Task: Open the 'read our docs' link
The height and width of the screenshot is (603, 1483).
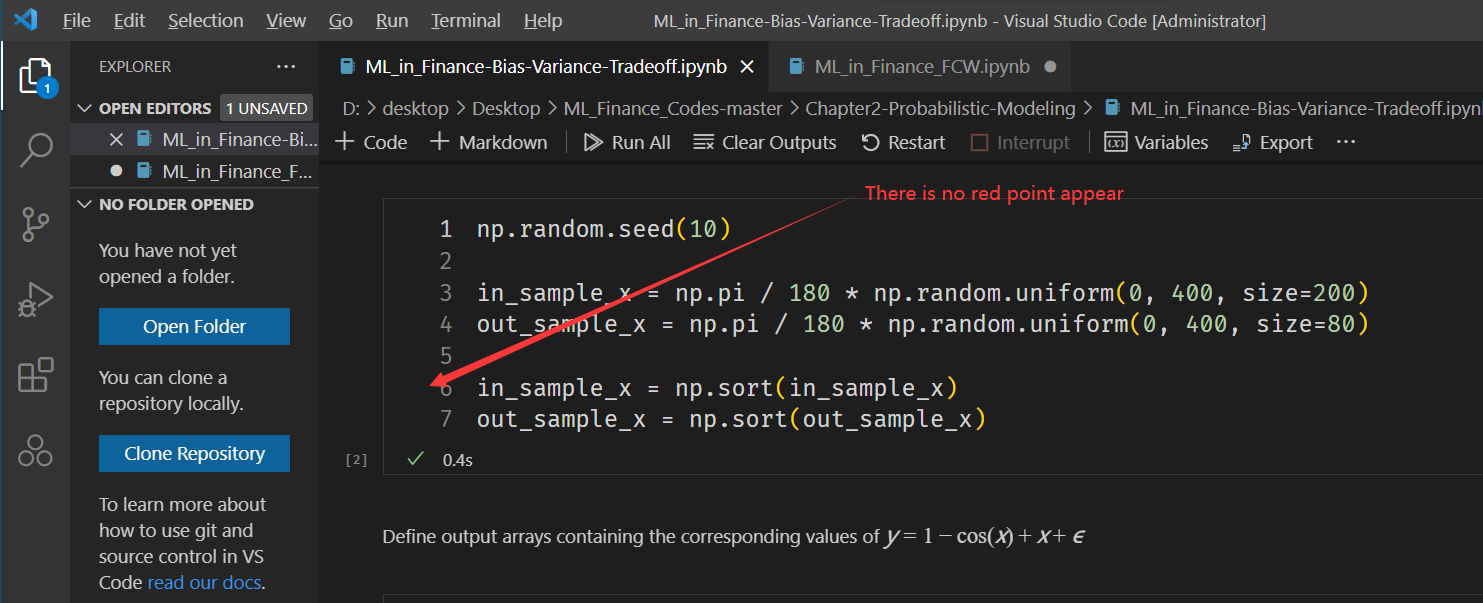Action: tap(204, 581)
